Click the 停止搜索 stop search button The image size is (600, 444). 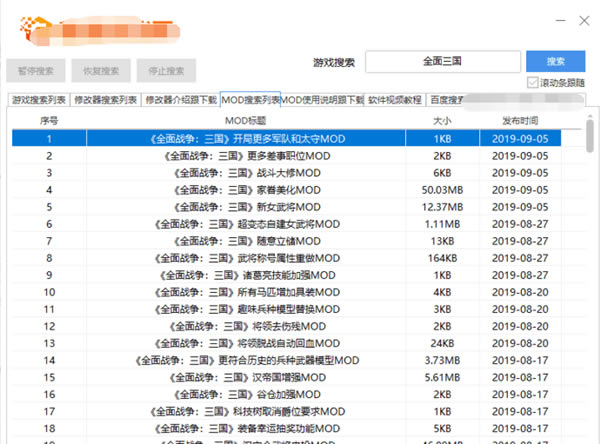click(166, 71)
